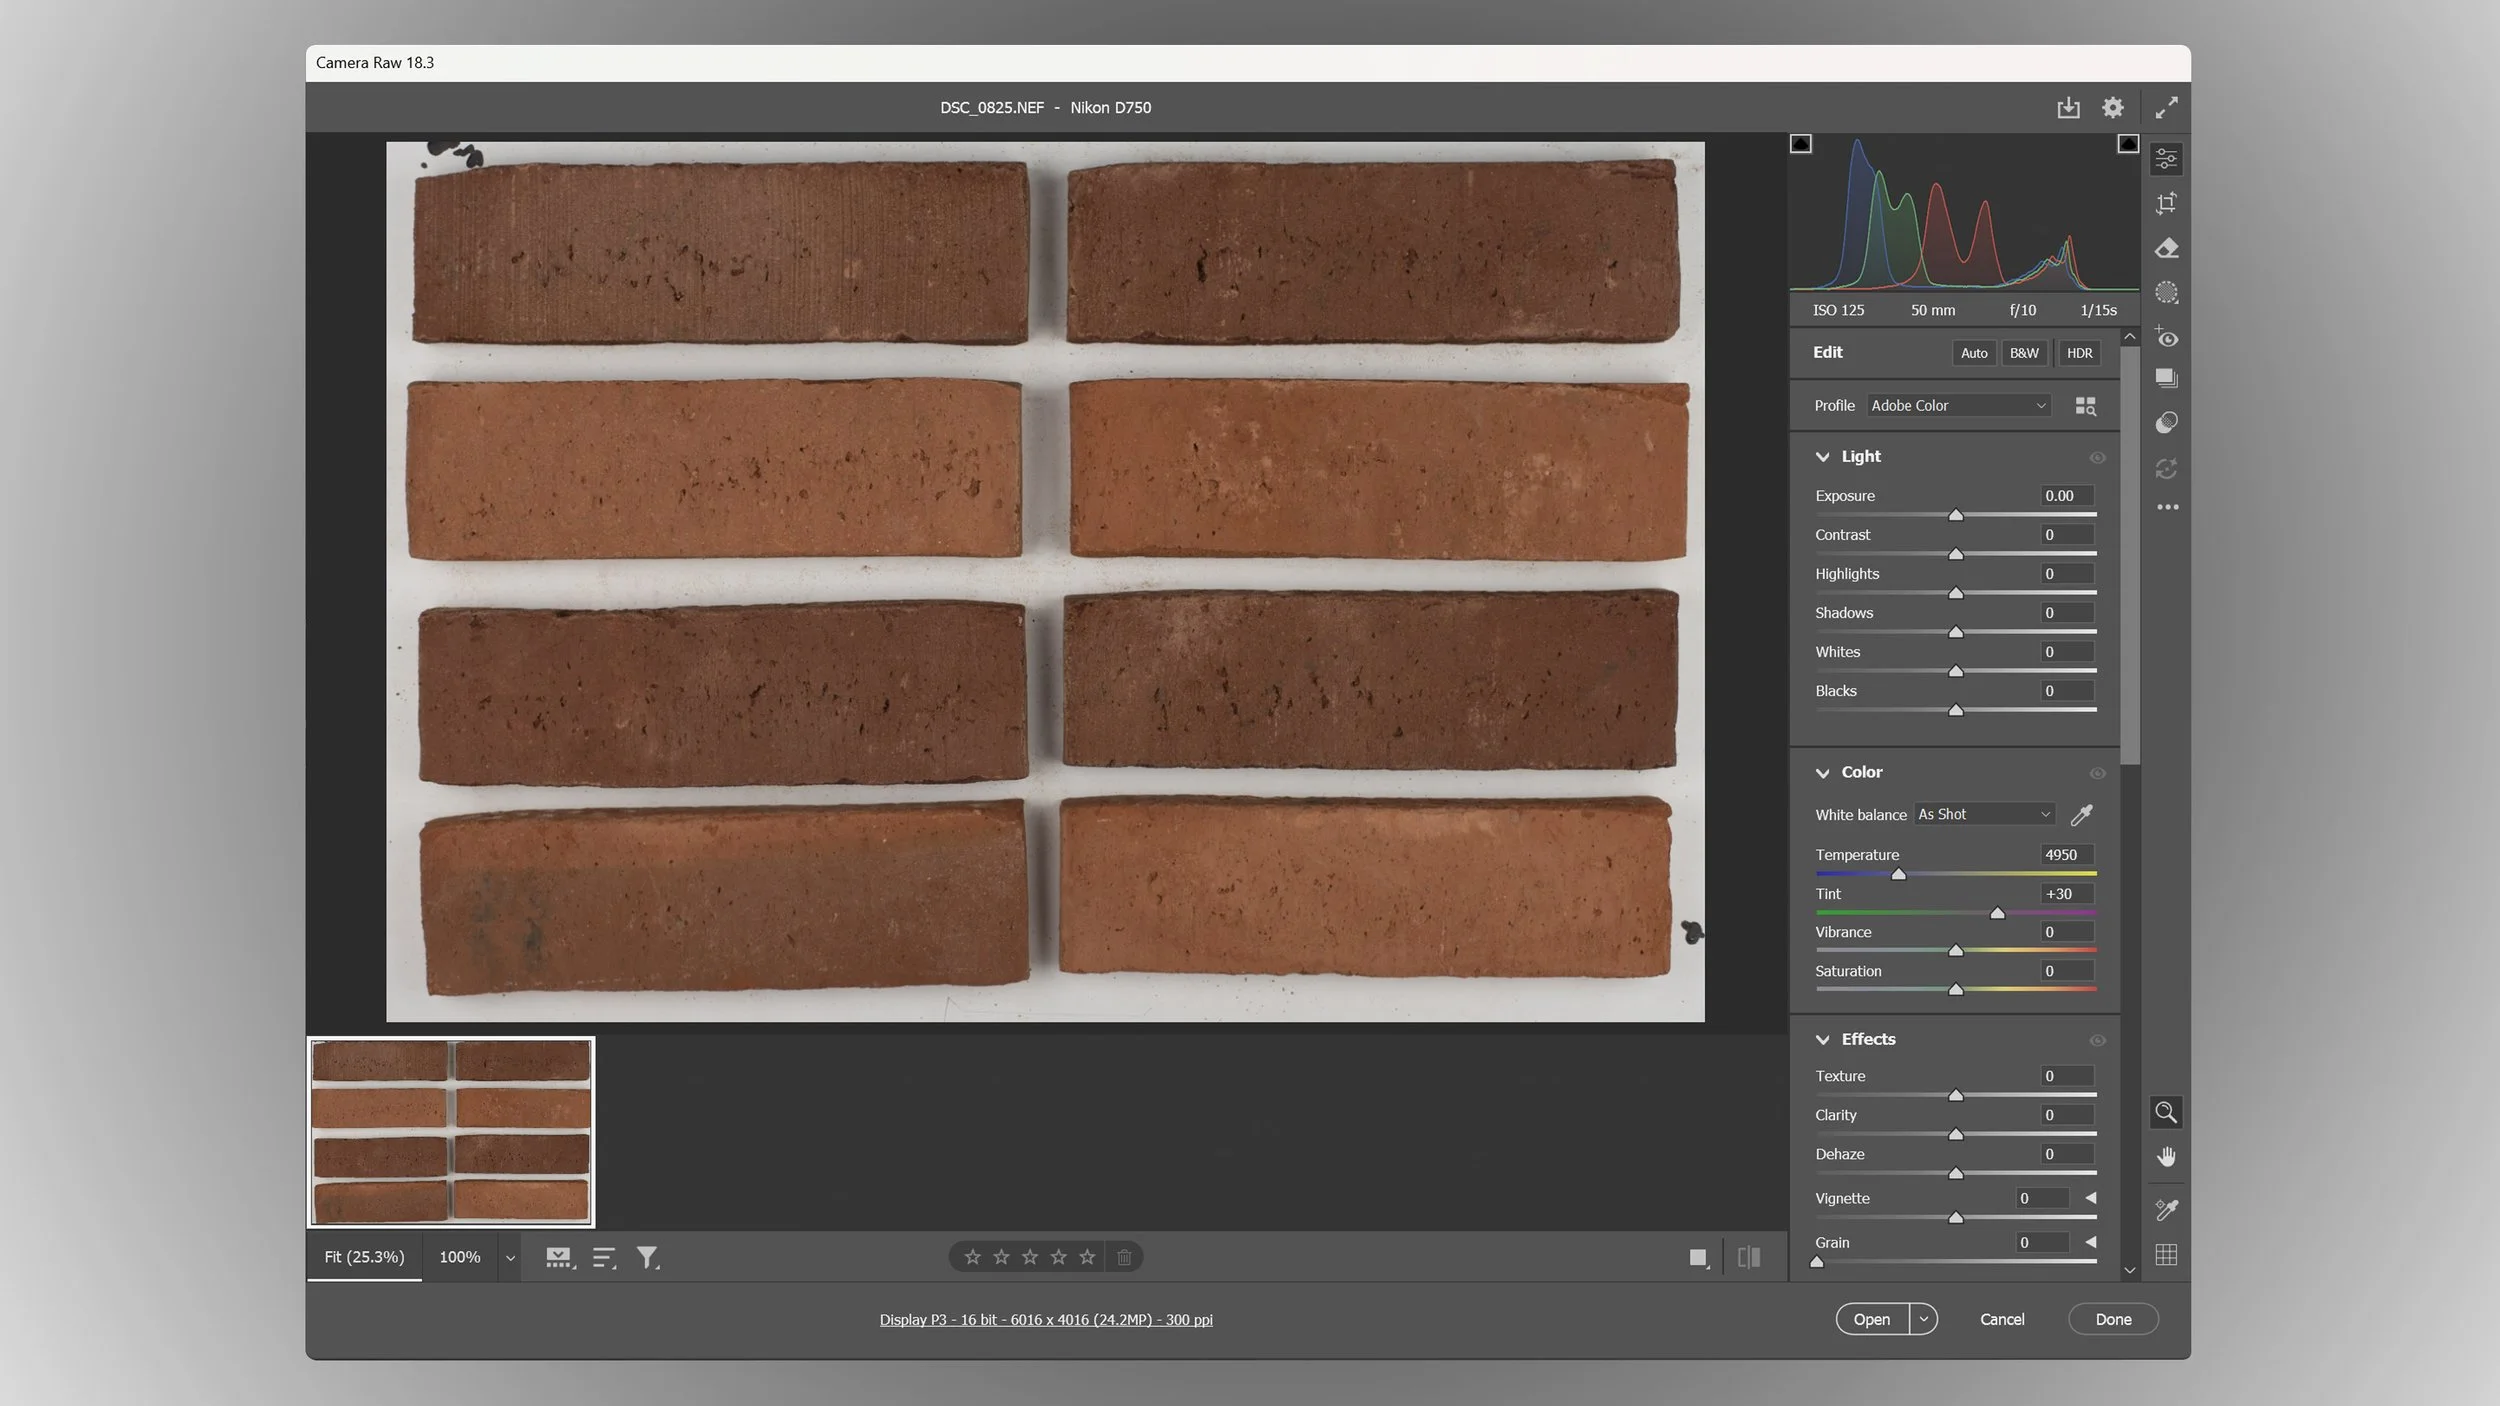
Task: Open Camera Raw preferences gear
Action: [x=2112, y=108]
